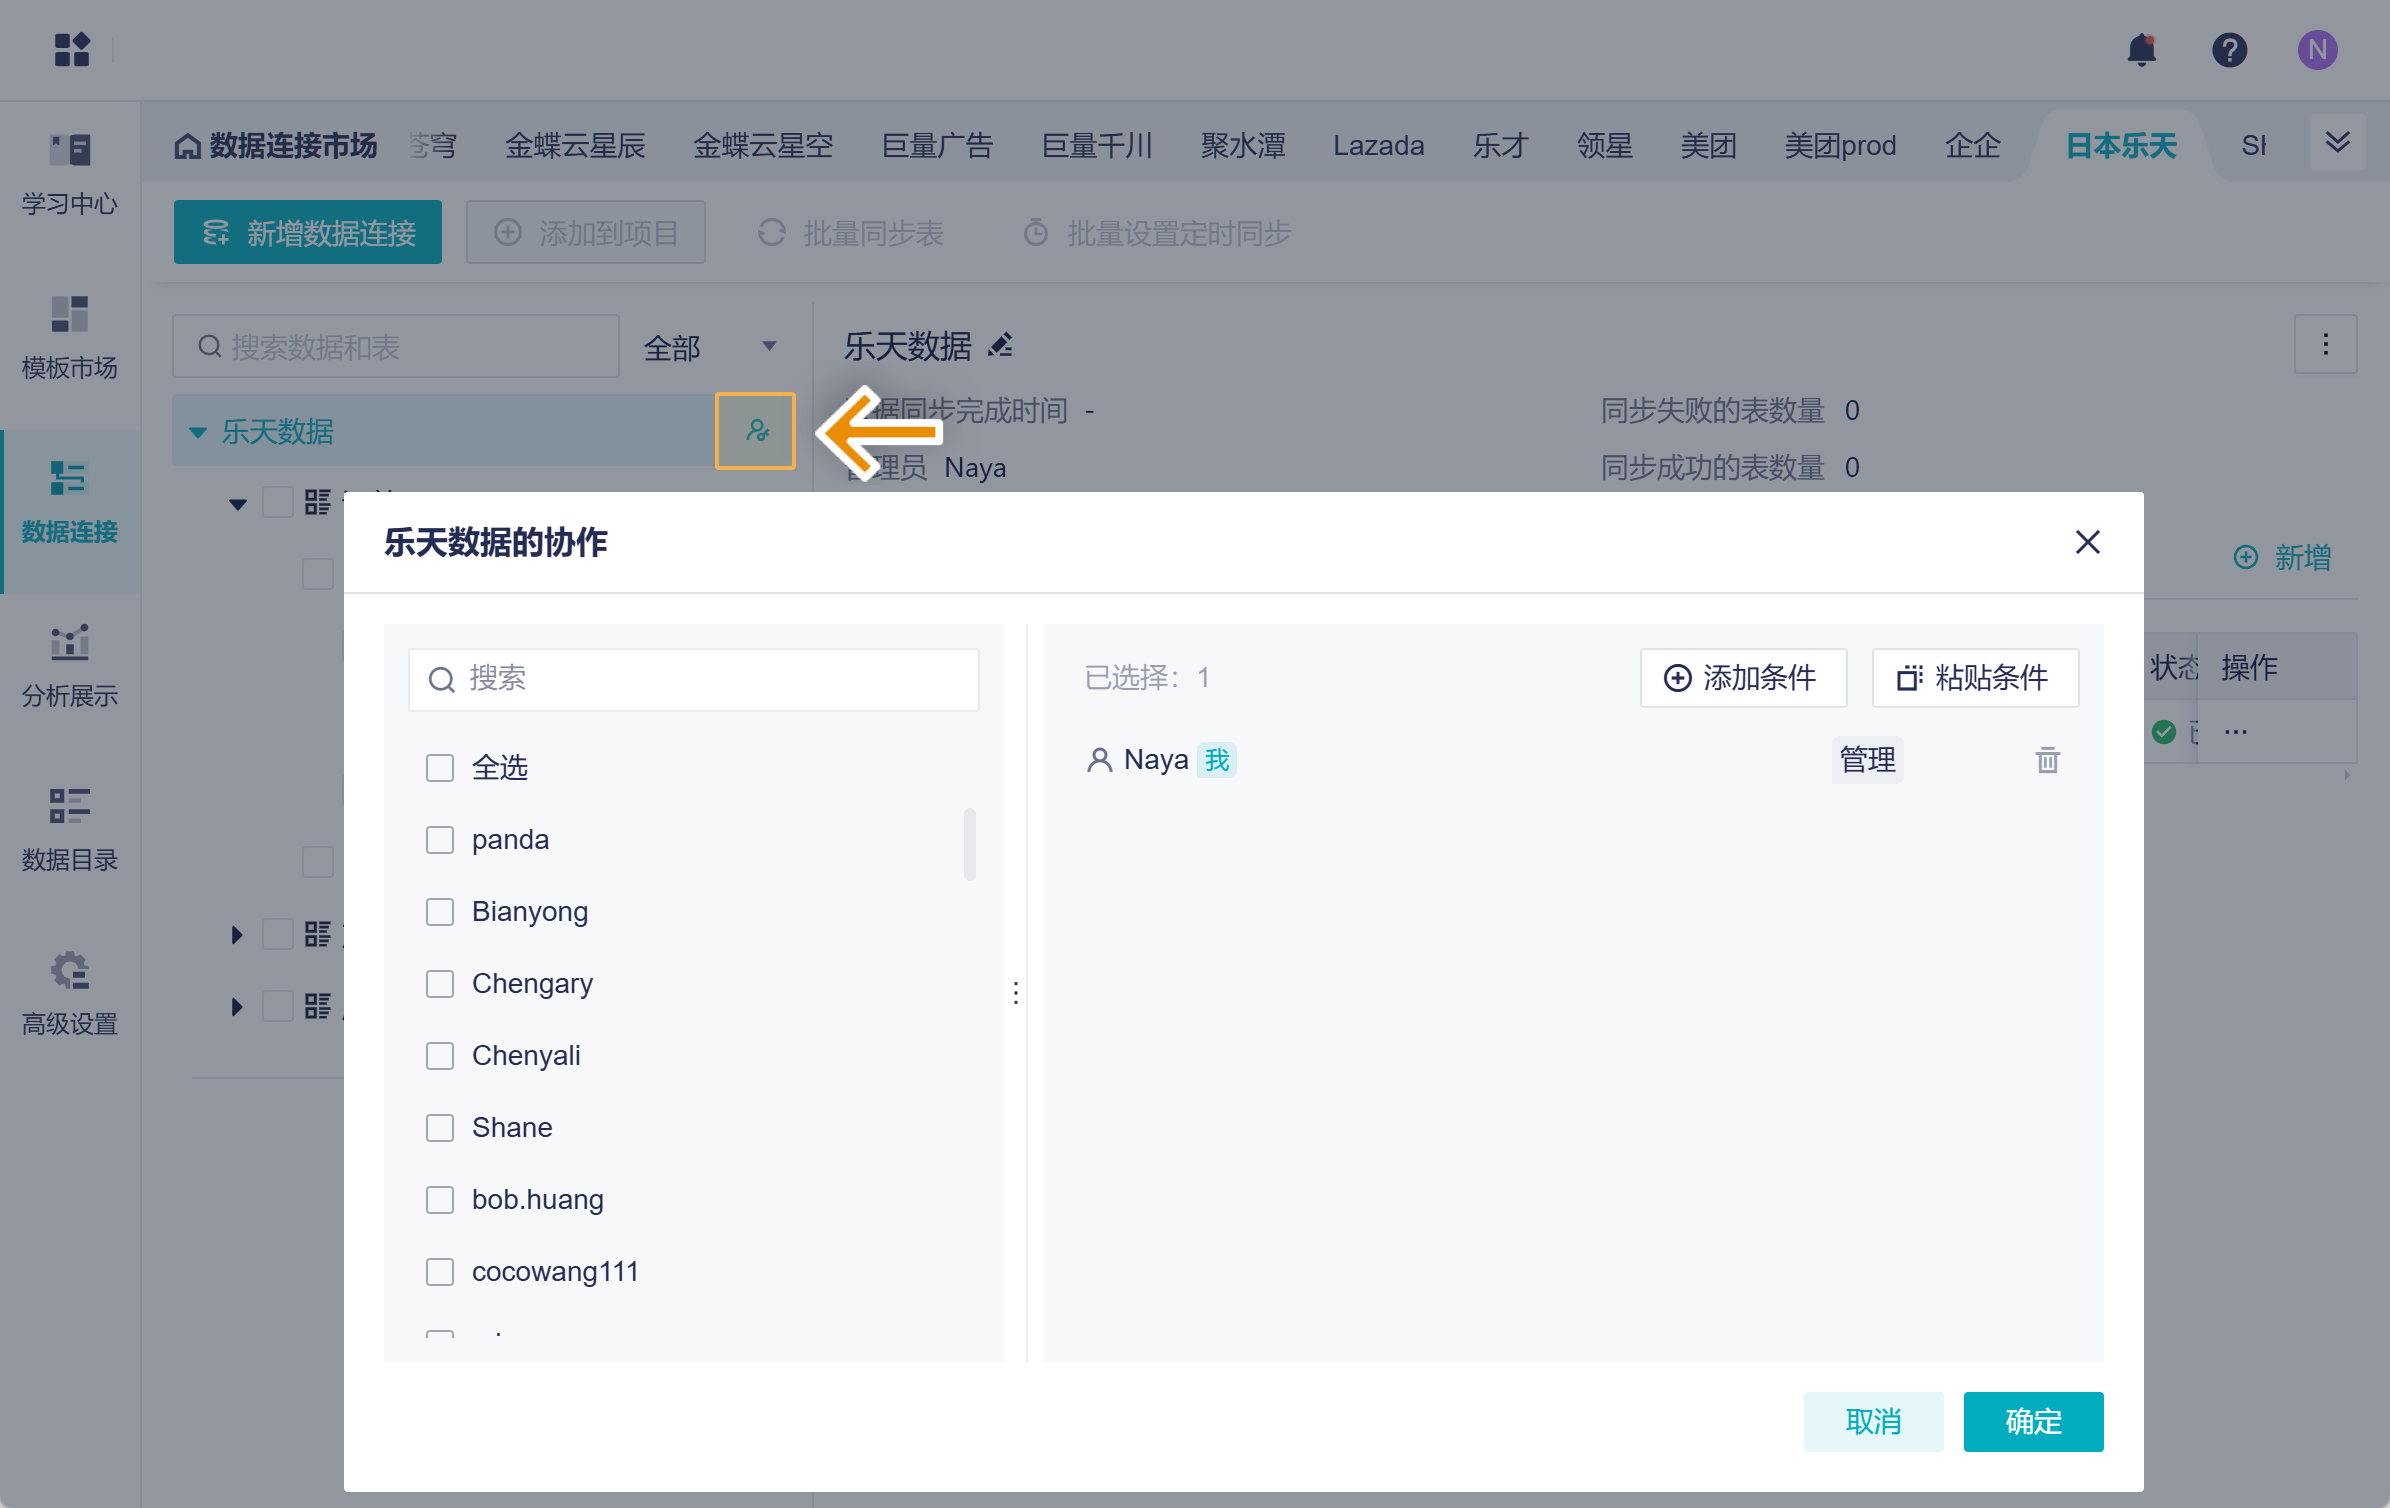Delete Naya with the trash icon
This screenshot has width=2390, height=1508.
pyautogui.click(x=2047, y=760)
